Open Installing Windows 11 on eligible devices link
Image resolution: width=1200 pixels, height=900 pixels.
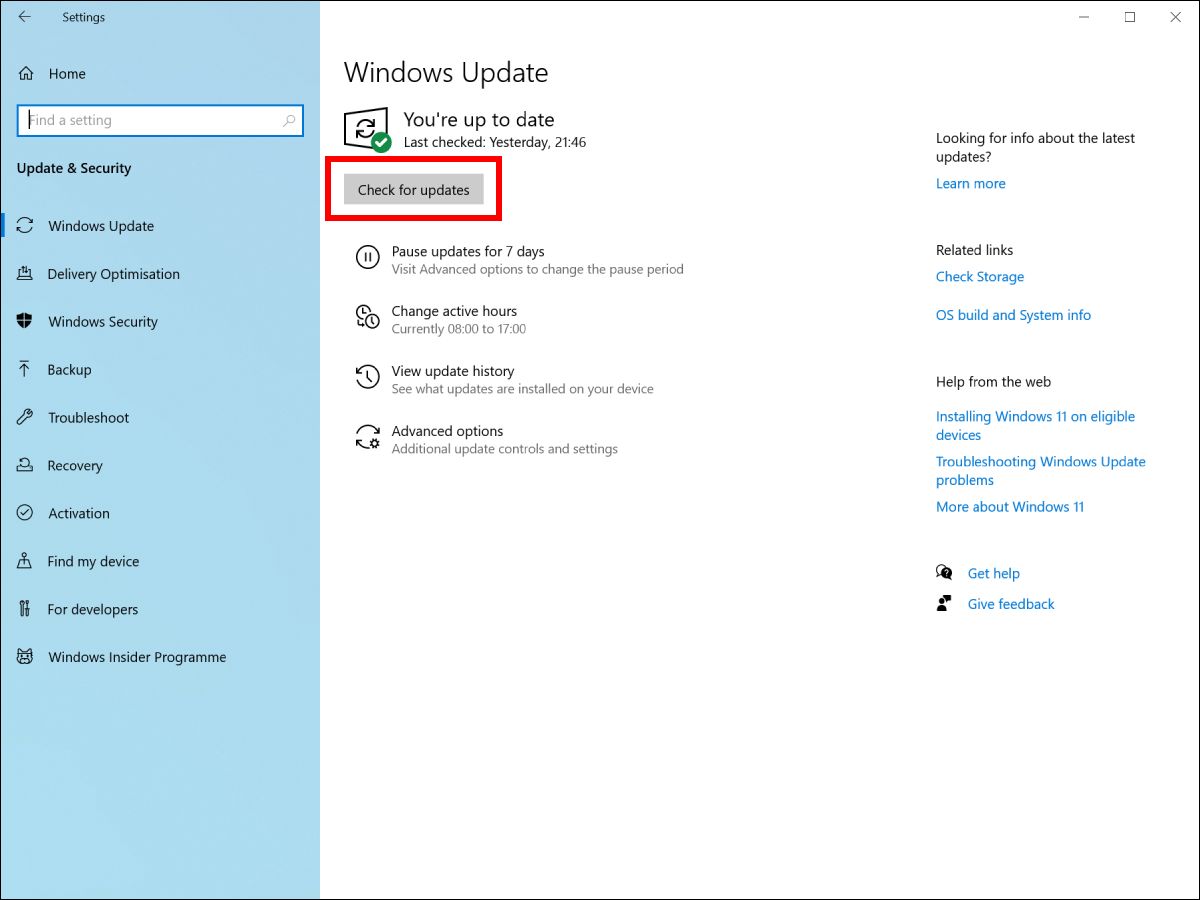click(x=1035, y=426)
